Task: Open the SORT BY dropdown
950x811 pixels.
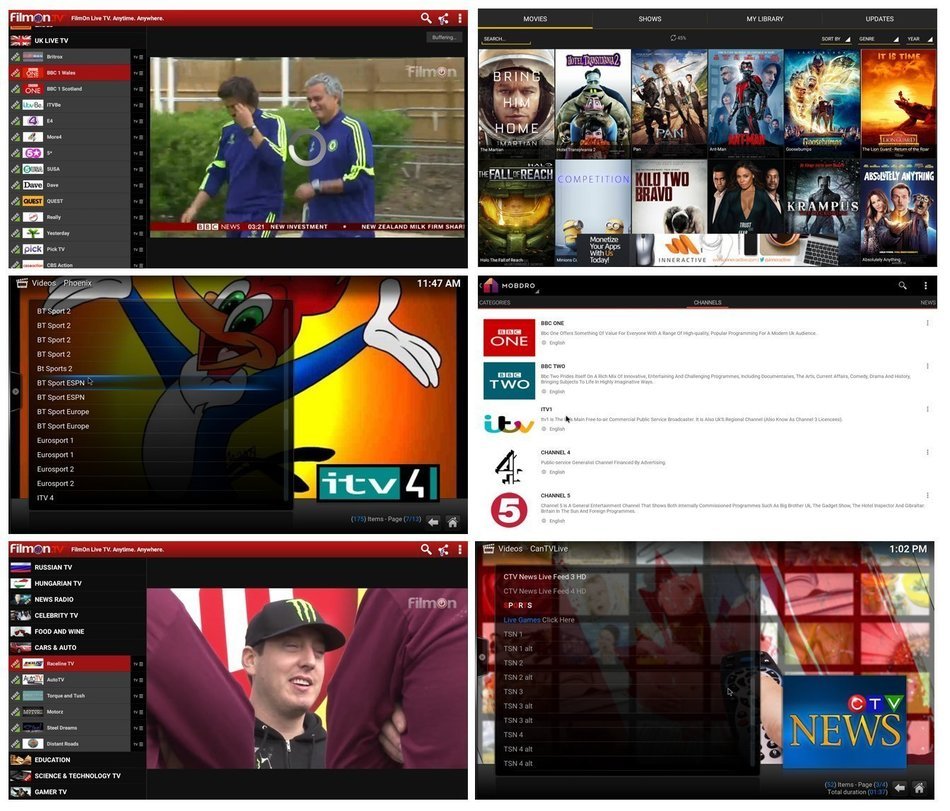Action: (836, 39)
